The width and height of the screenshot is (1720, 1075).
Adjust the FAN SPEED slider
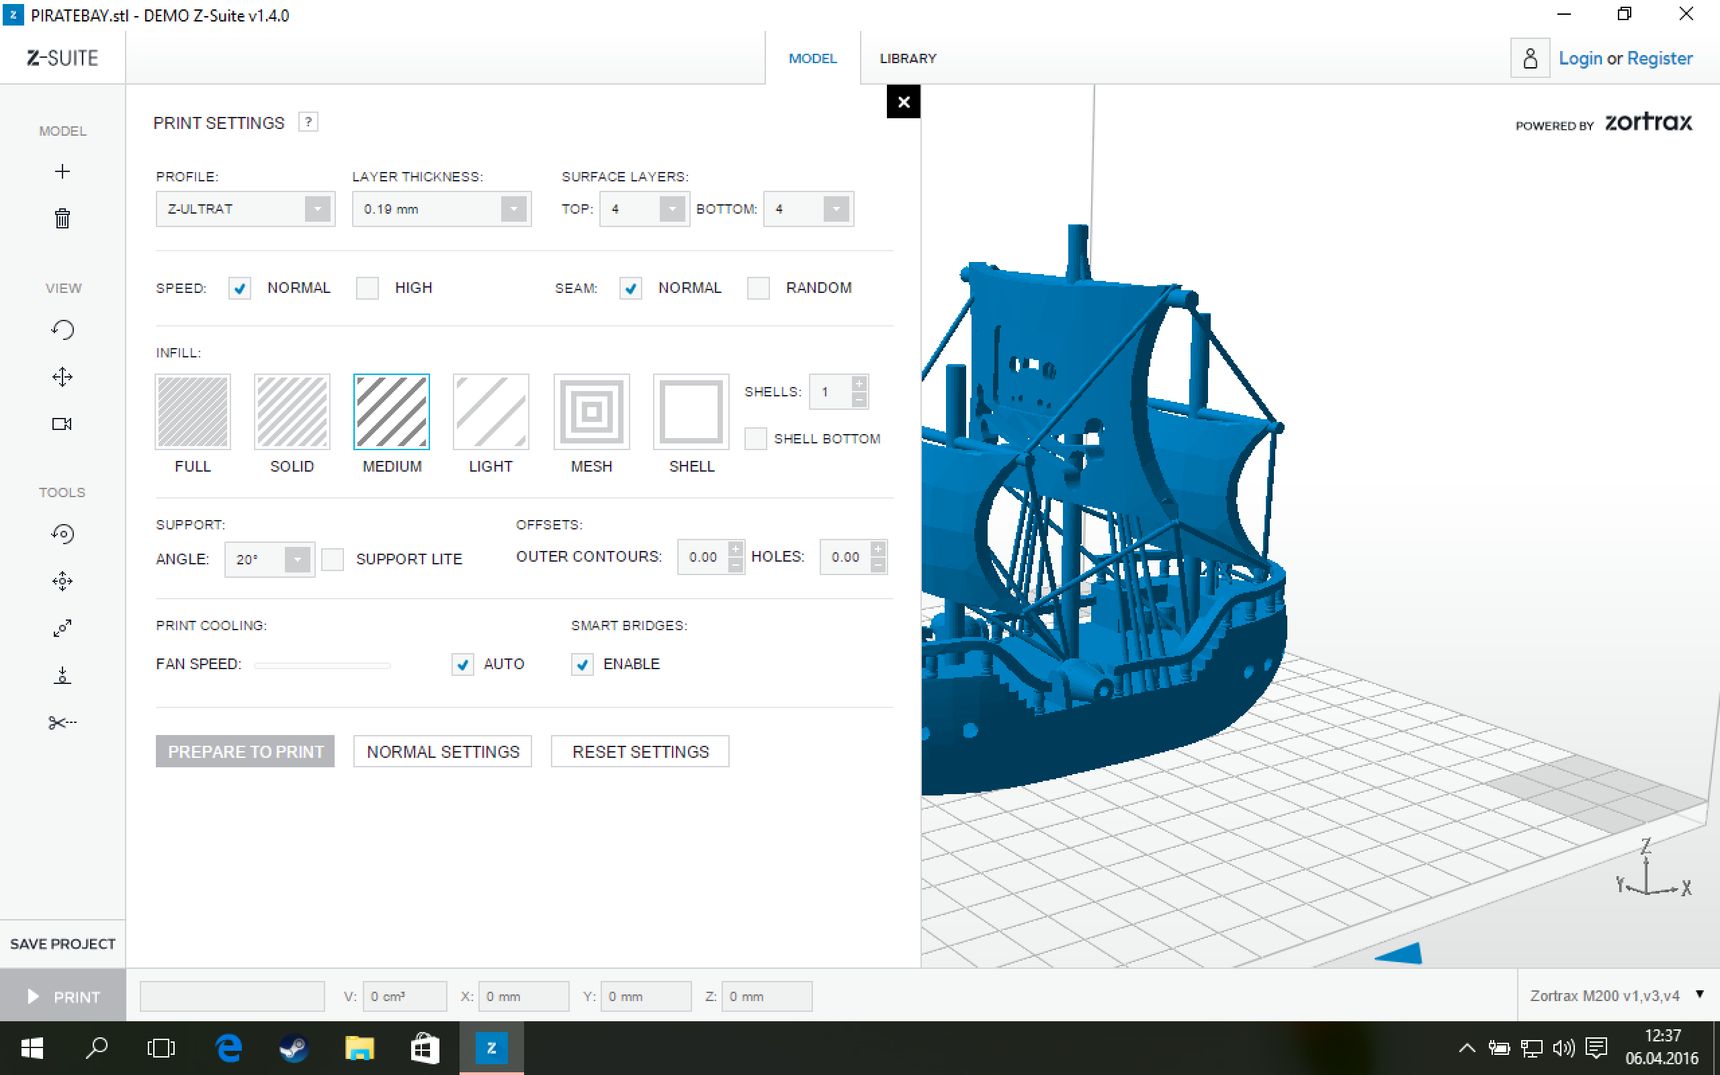322,665
